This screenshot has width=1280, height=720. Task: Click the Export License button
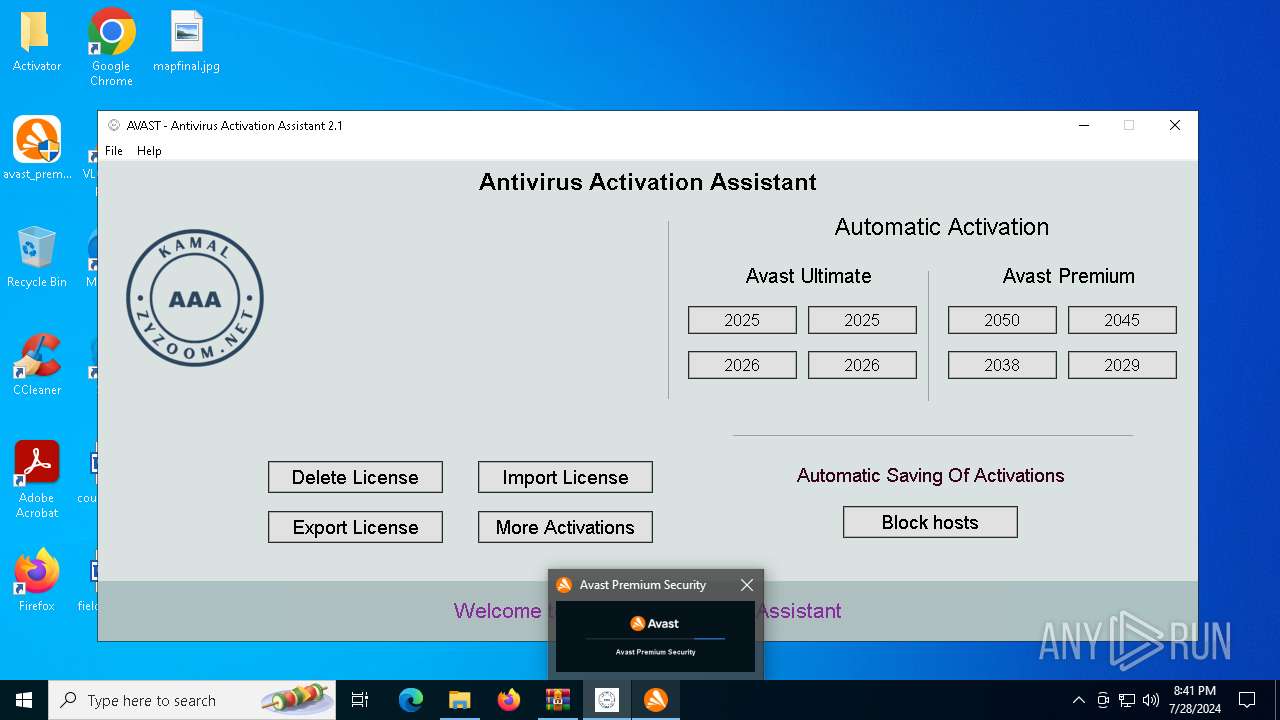click(x=355, y=527)
